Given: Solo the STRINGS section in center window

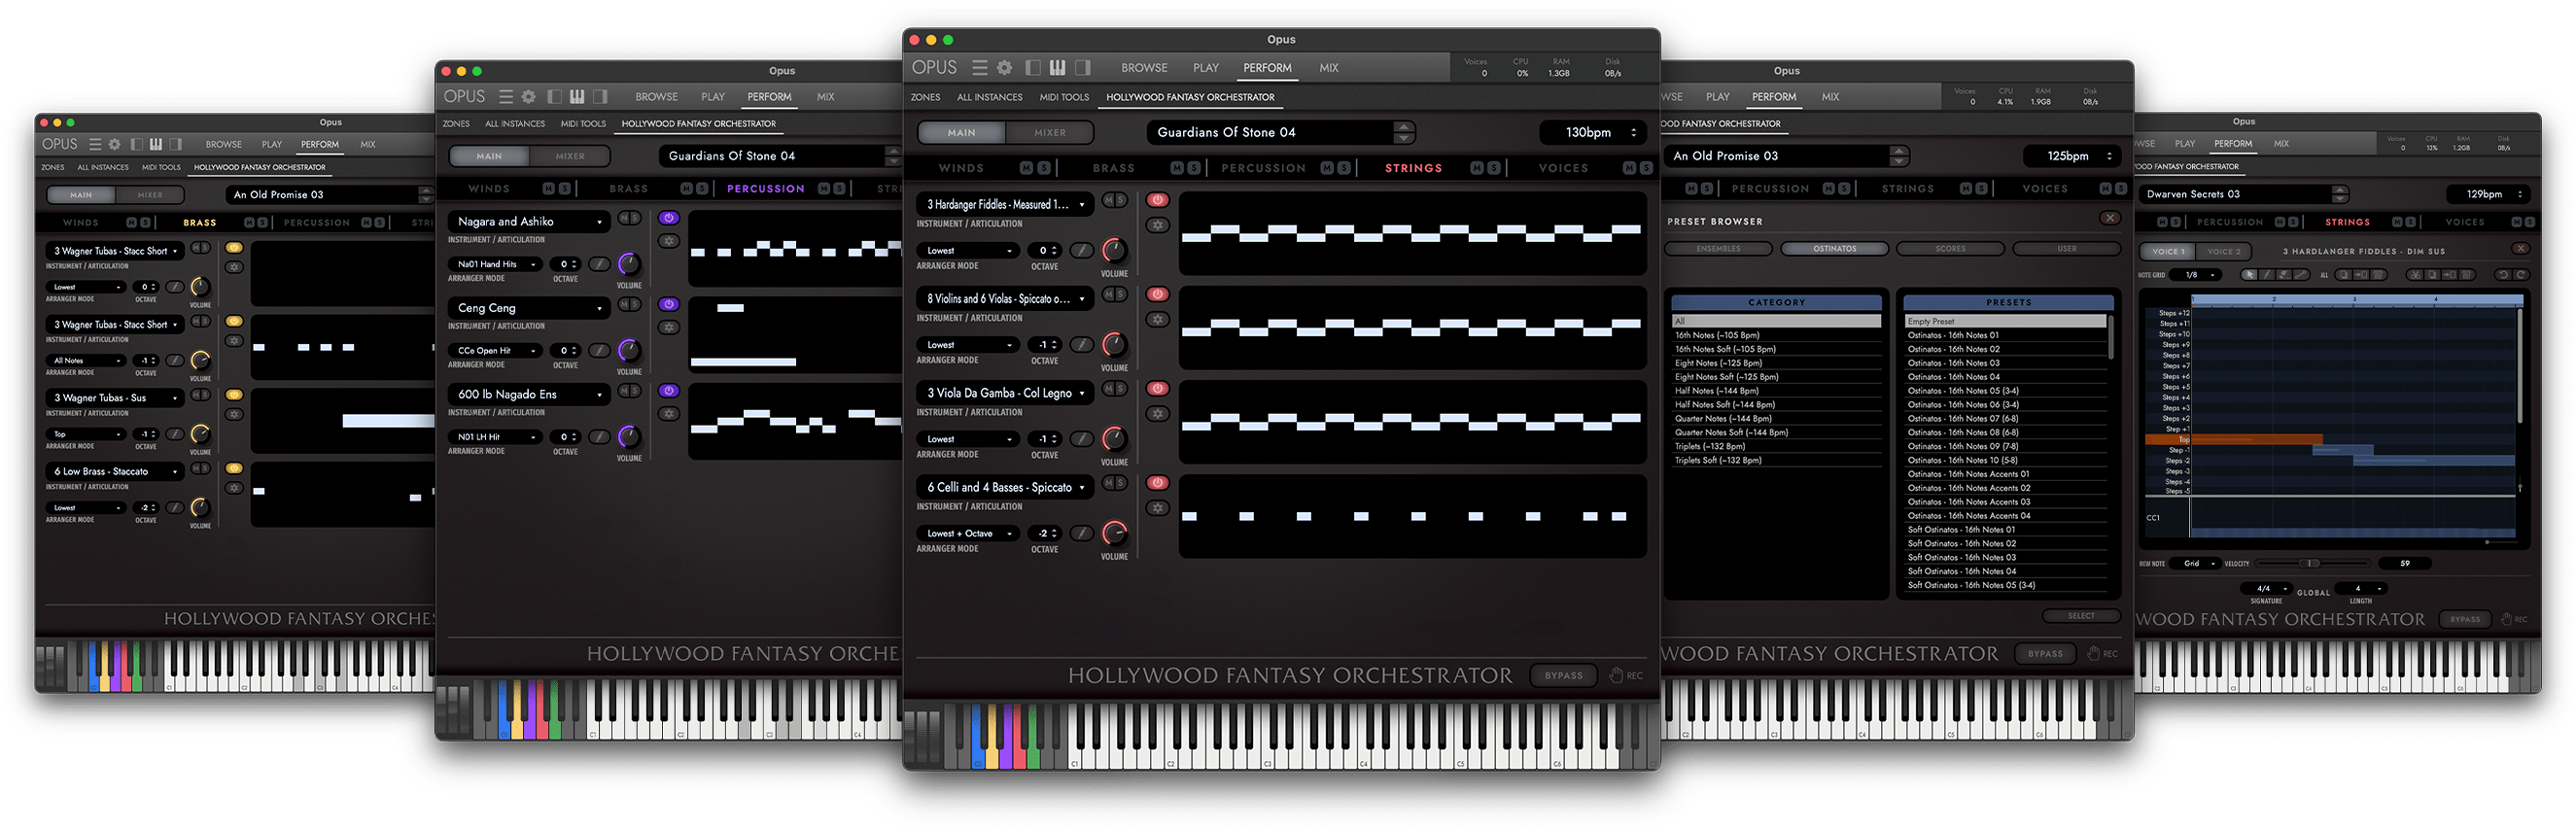Looking at the screenshot, I should point(1494,168).
